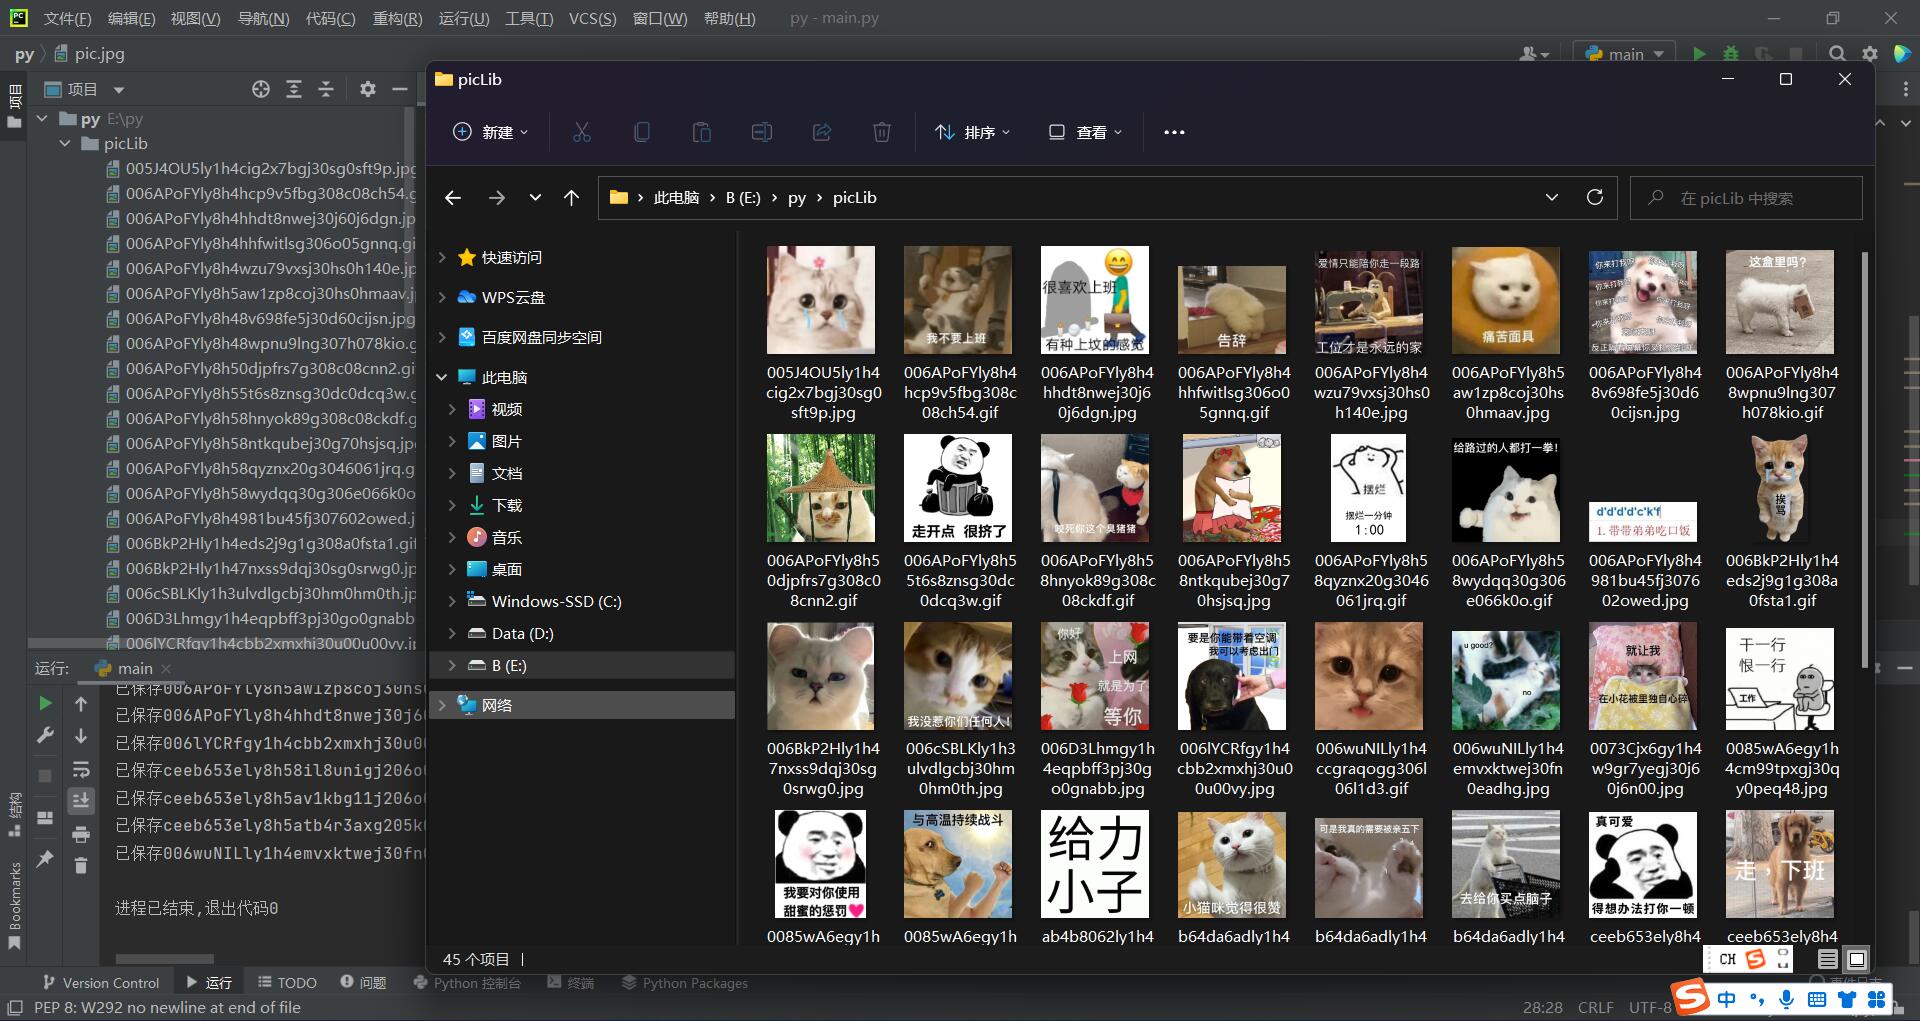
Task: Open PyCharm Search Everywhere magnifier
Action: (x=1837, y=54)
